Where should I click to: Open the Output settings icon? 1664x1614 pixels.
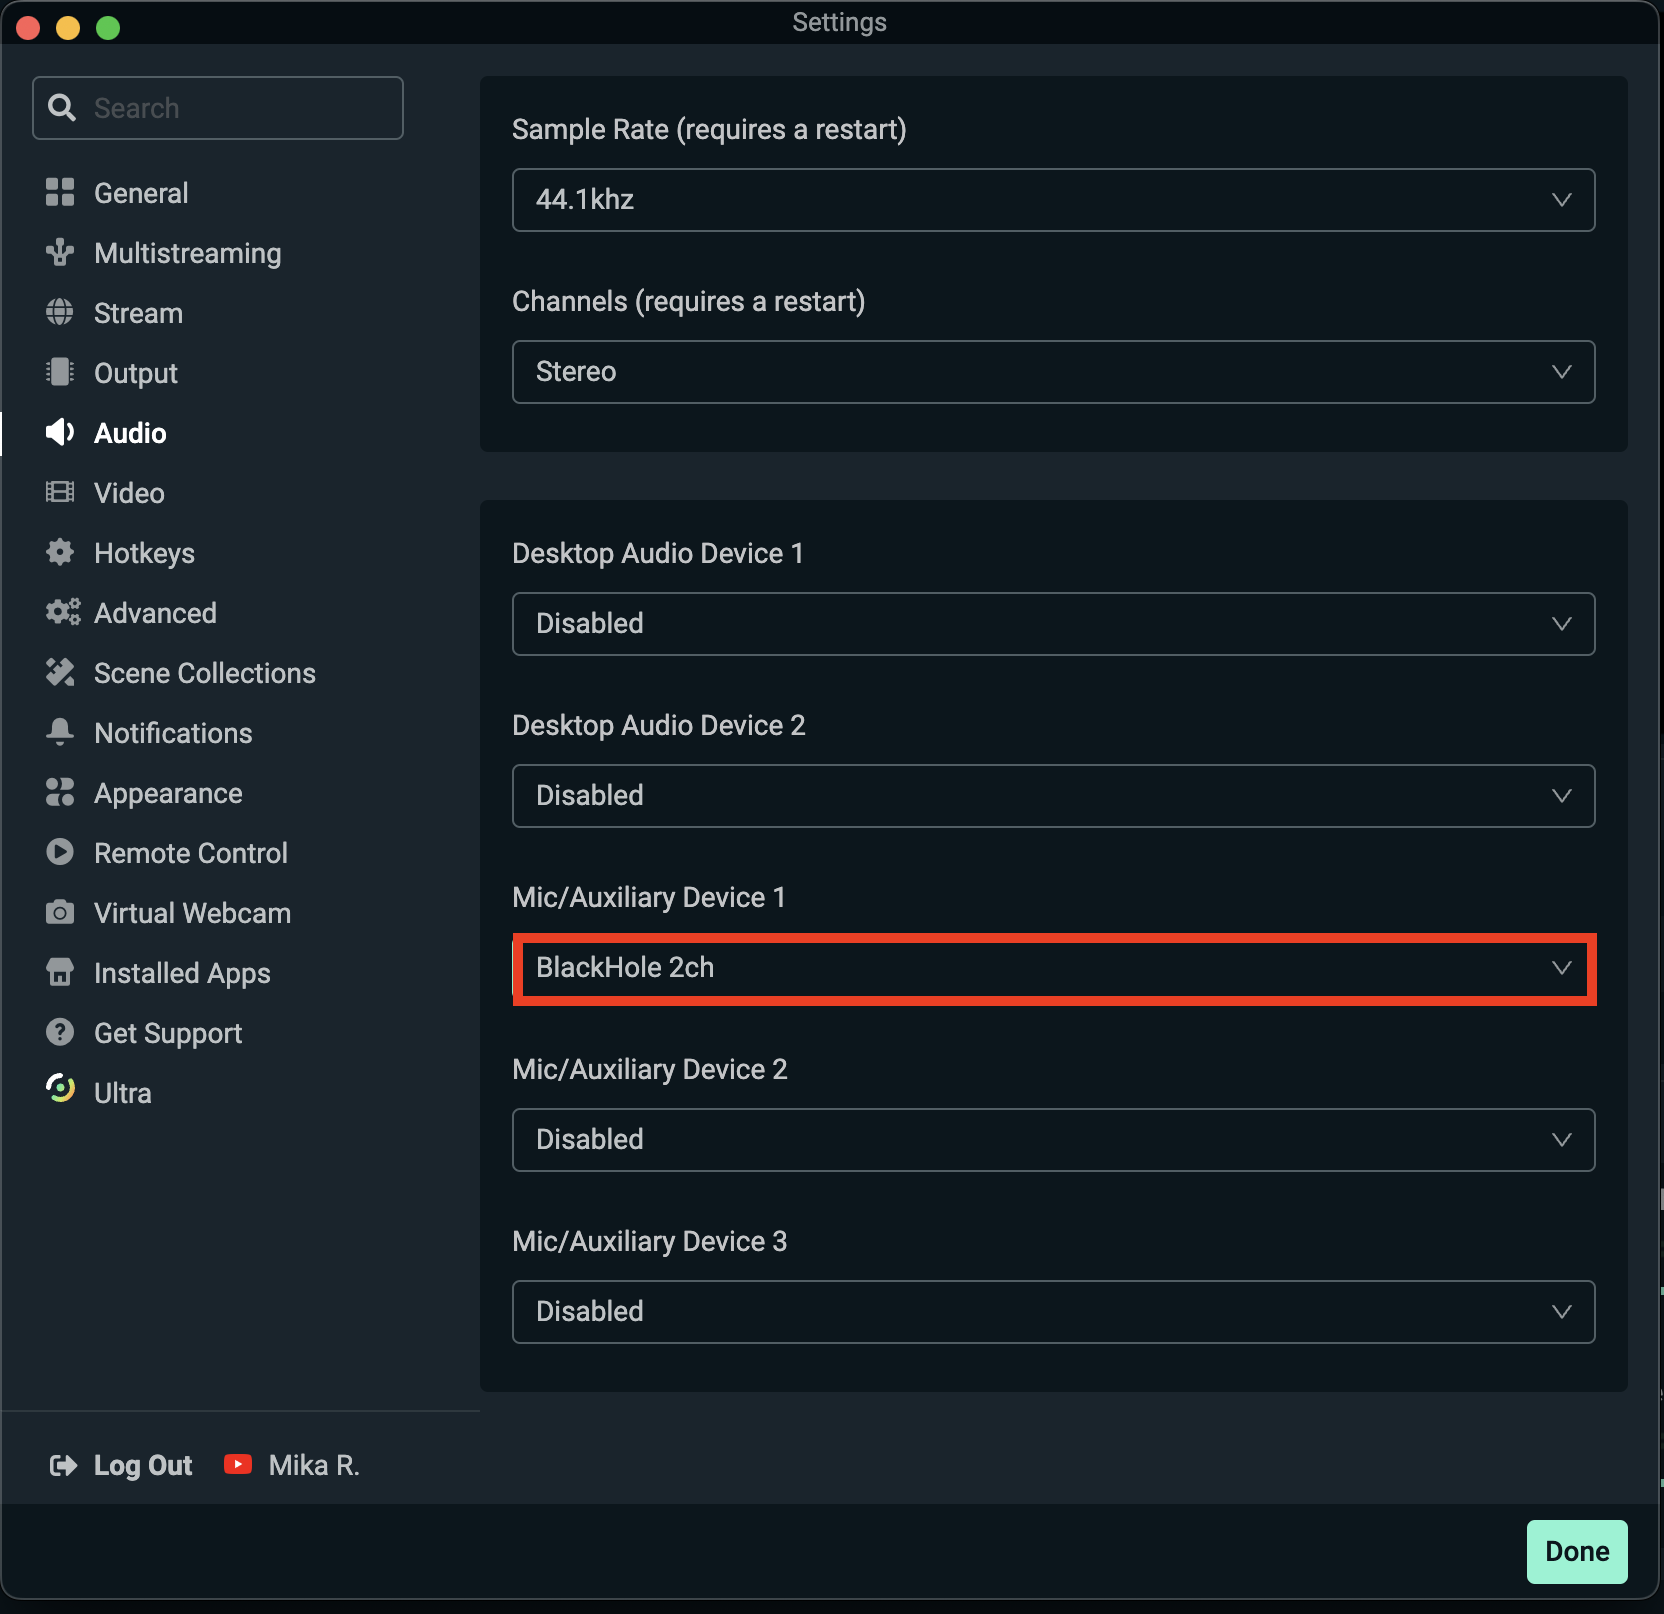click(60, 372)
